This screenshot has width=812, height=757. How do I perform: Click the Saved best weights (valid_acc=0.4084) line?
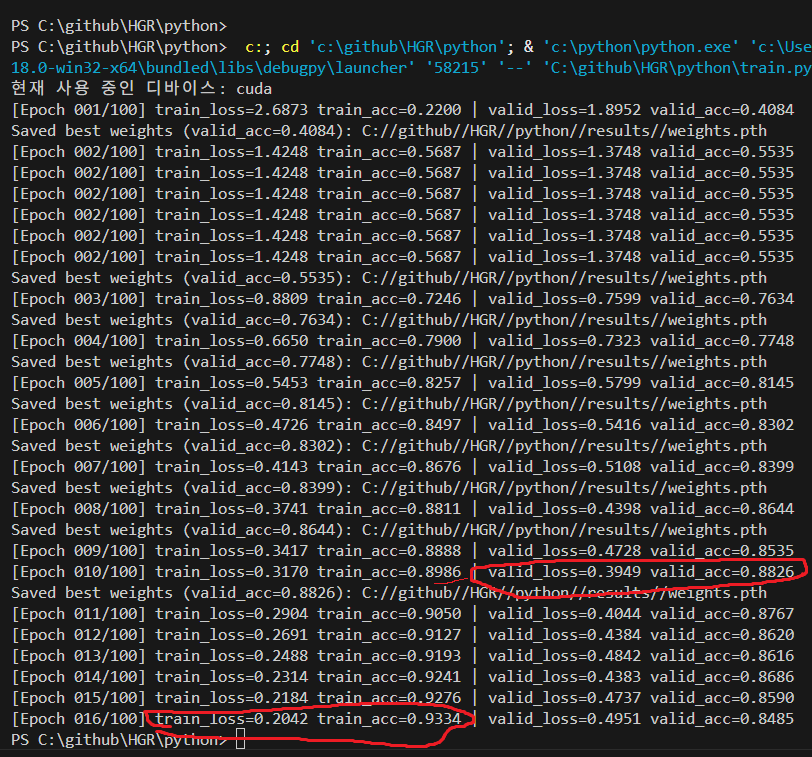point(389,131)
